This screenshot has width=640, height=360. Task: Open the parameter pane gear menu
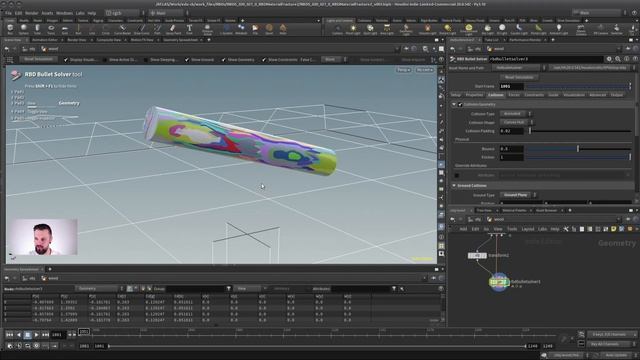pyautogui.click(x=609, y=59)
